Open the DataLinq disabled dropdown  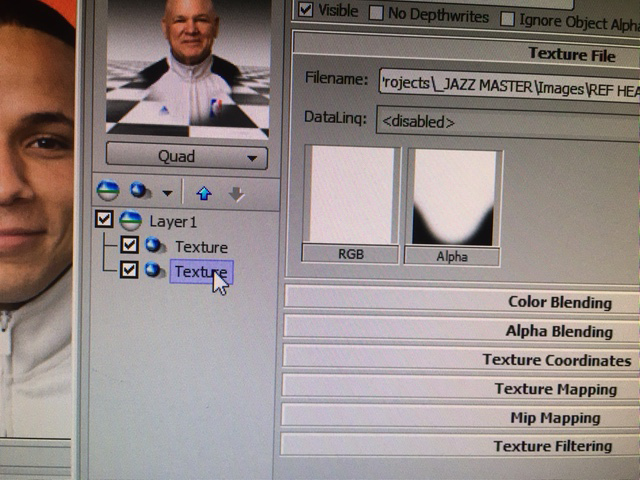click(508, 124)
